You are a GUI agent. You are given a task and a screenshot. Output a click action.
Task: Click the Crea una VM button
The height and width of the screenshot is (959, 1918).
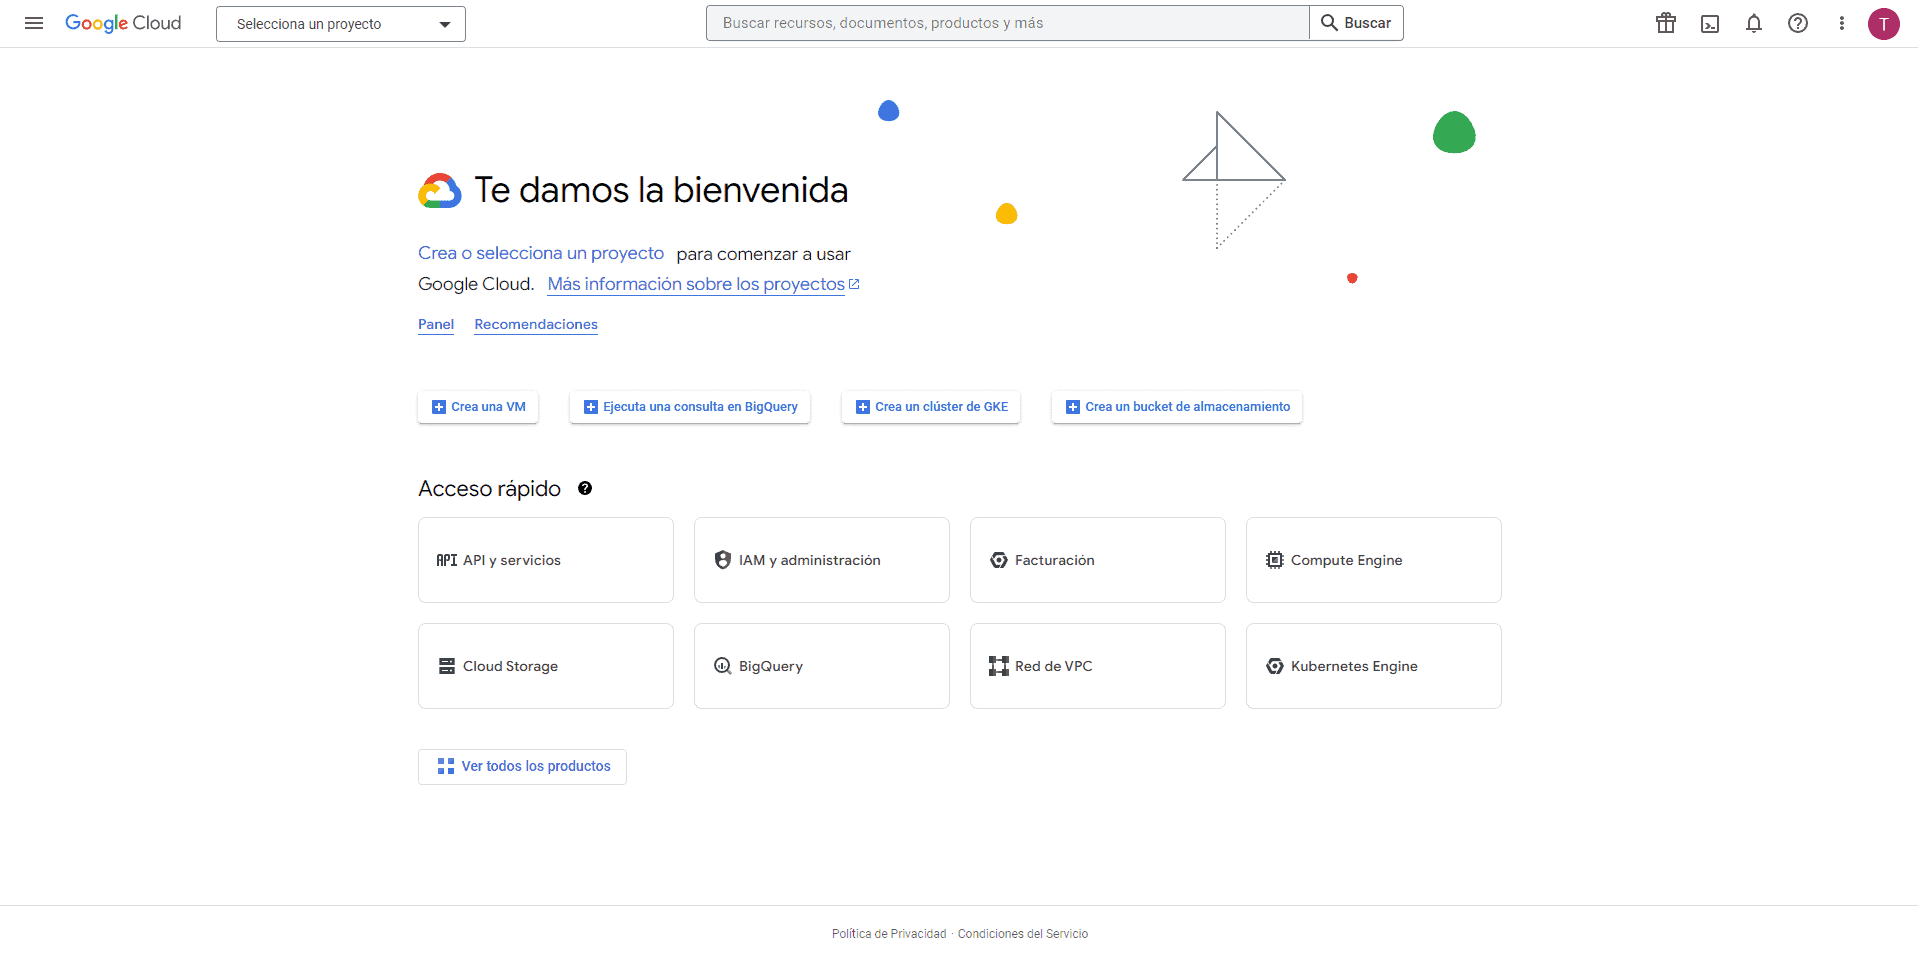[x=478, y=407]
